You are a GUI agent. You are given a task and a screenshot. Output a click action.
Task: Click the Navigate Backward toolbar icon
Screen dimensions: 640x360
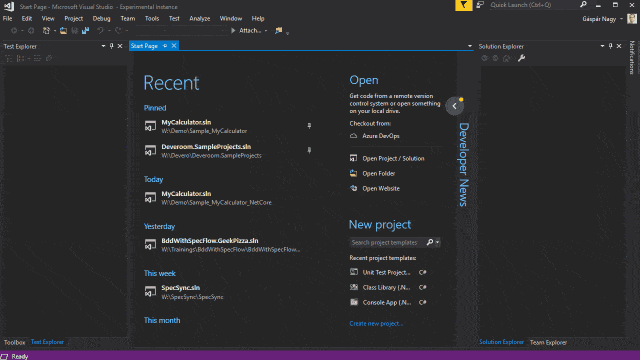[x=14, y=31]
